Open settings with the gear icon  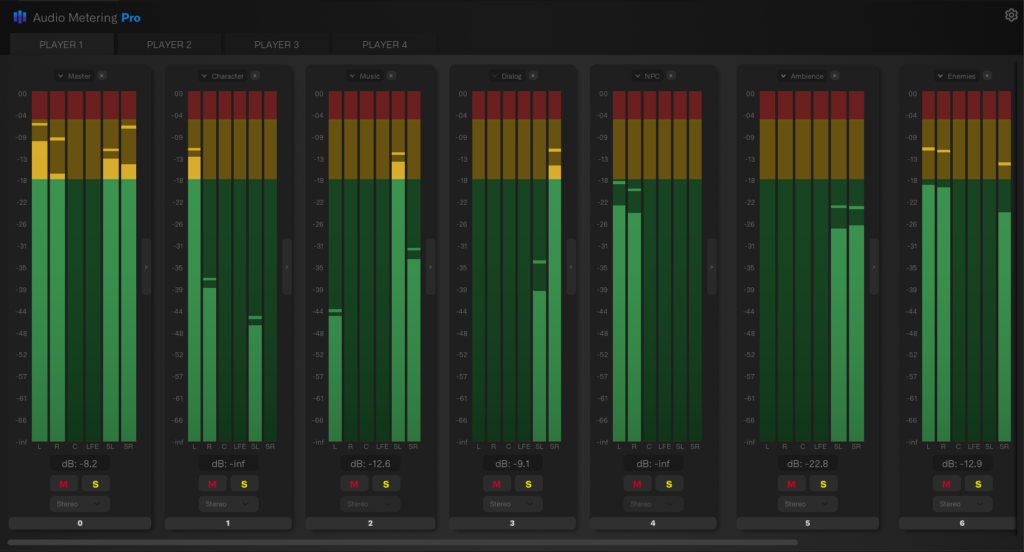[x=1010, y=15]
